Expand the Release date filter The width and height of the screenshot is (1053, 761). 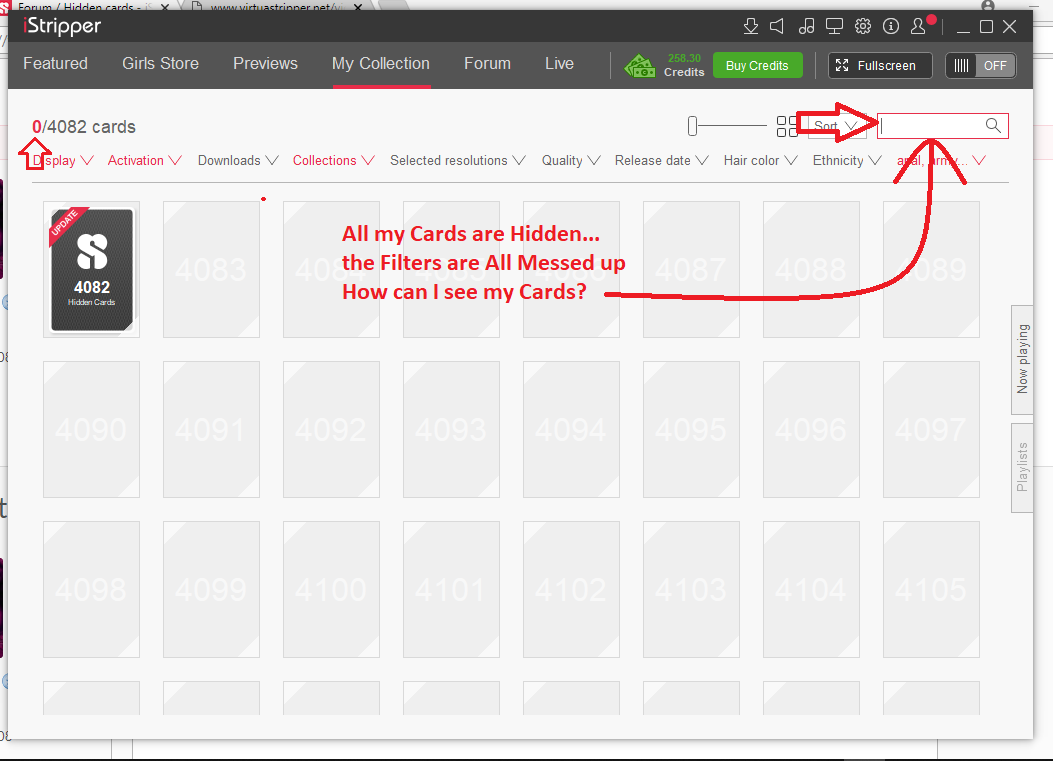point(661,161)
